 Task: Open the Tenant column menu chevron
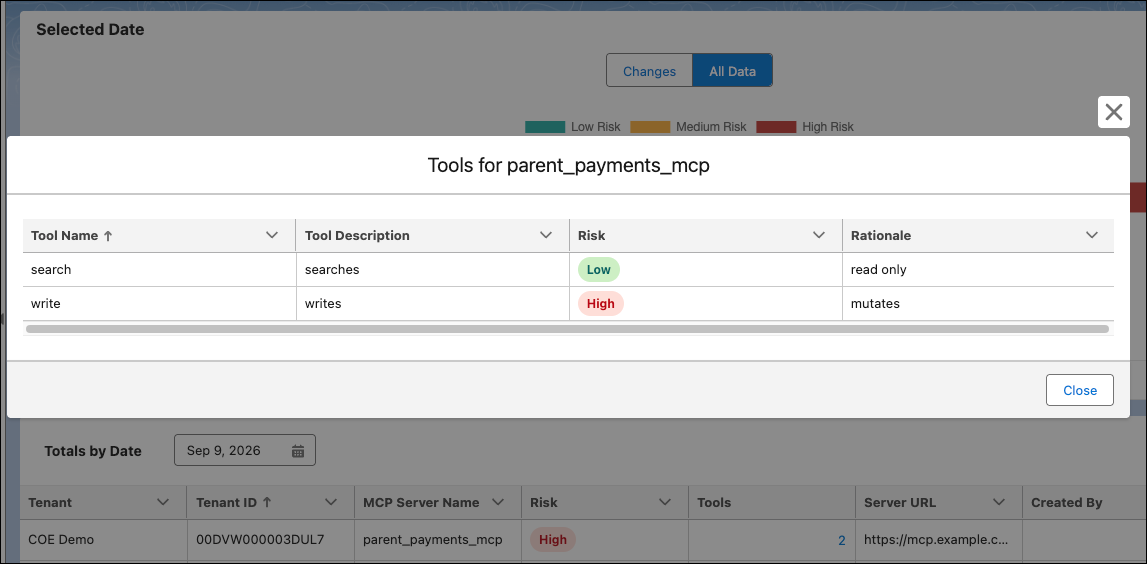click(162, 502)
